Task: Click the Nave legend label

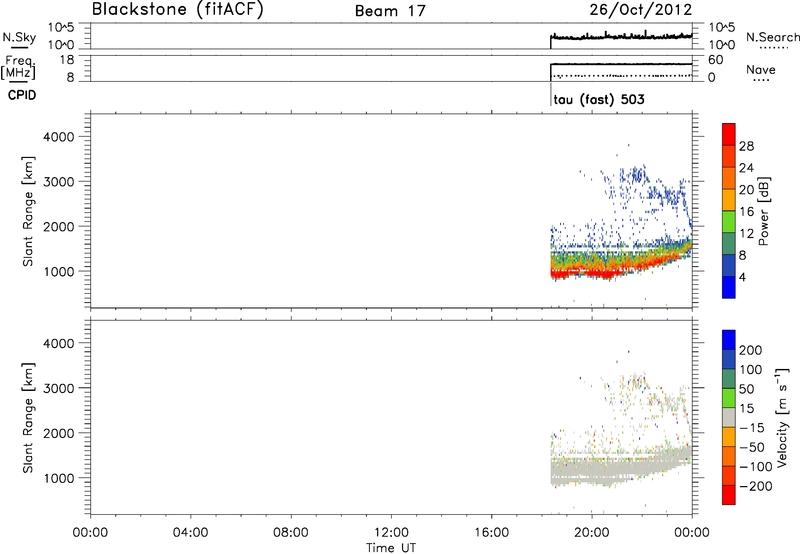Action: 761,70
